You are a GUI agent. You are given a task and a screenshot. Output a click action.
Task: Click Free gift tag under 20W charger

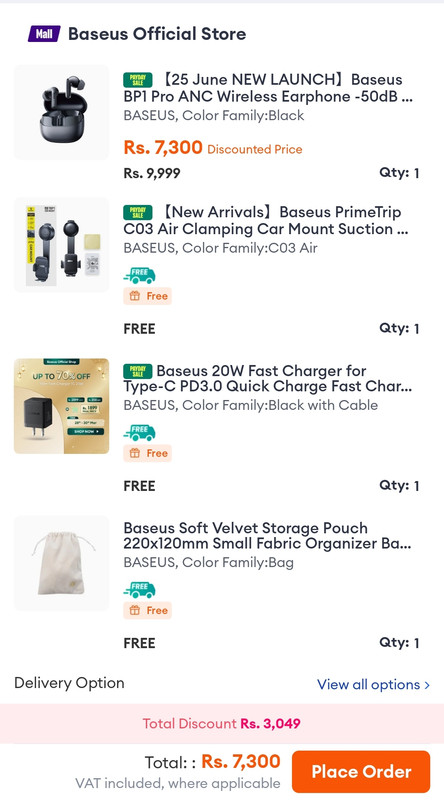pos(147,453)
